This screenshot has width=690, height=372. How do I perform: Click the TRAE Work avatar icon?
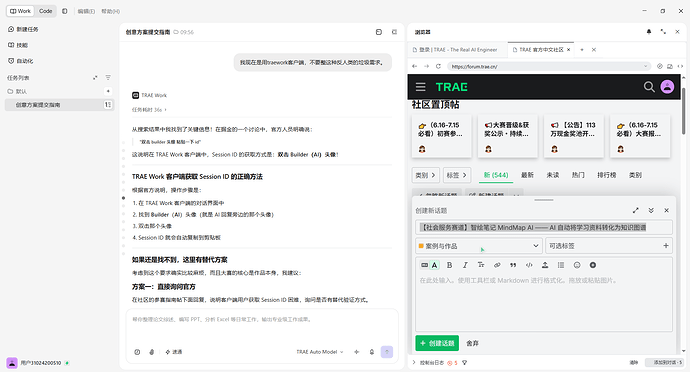pos(136,95)
